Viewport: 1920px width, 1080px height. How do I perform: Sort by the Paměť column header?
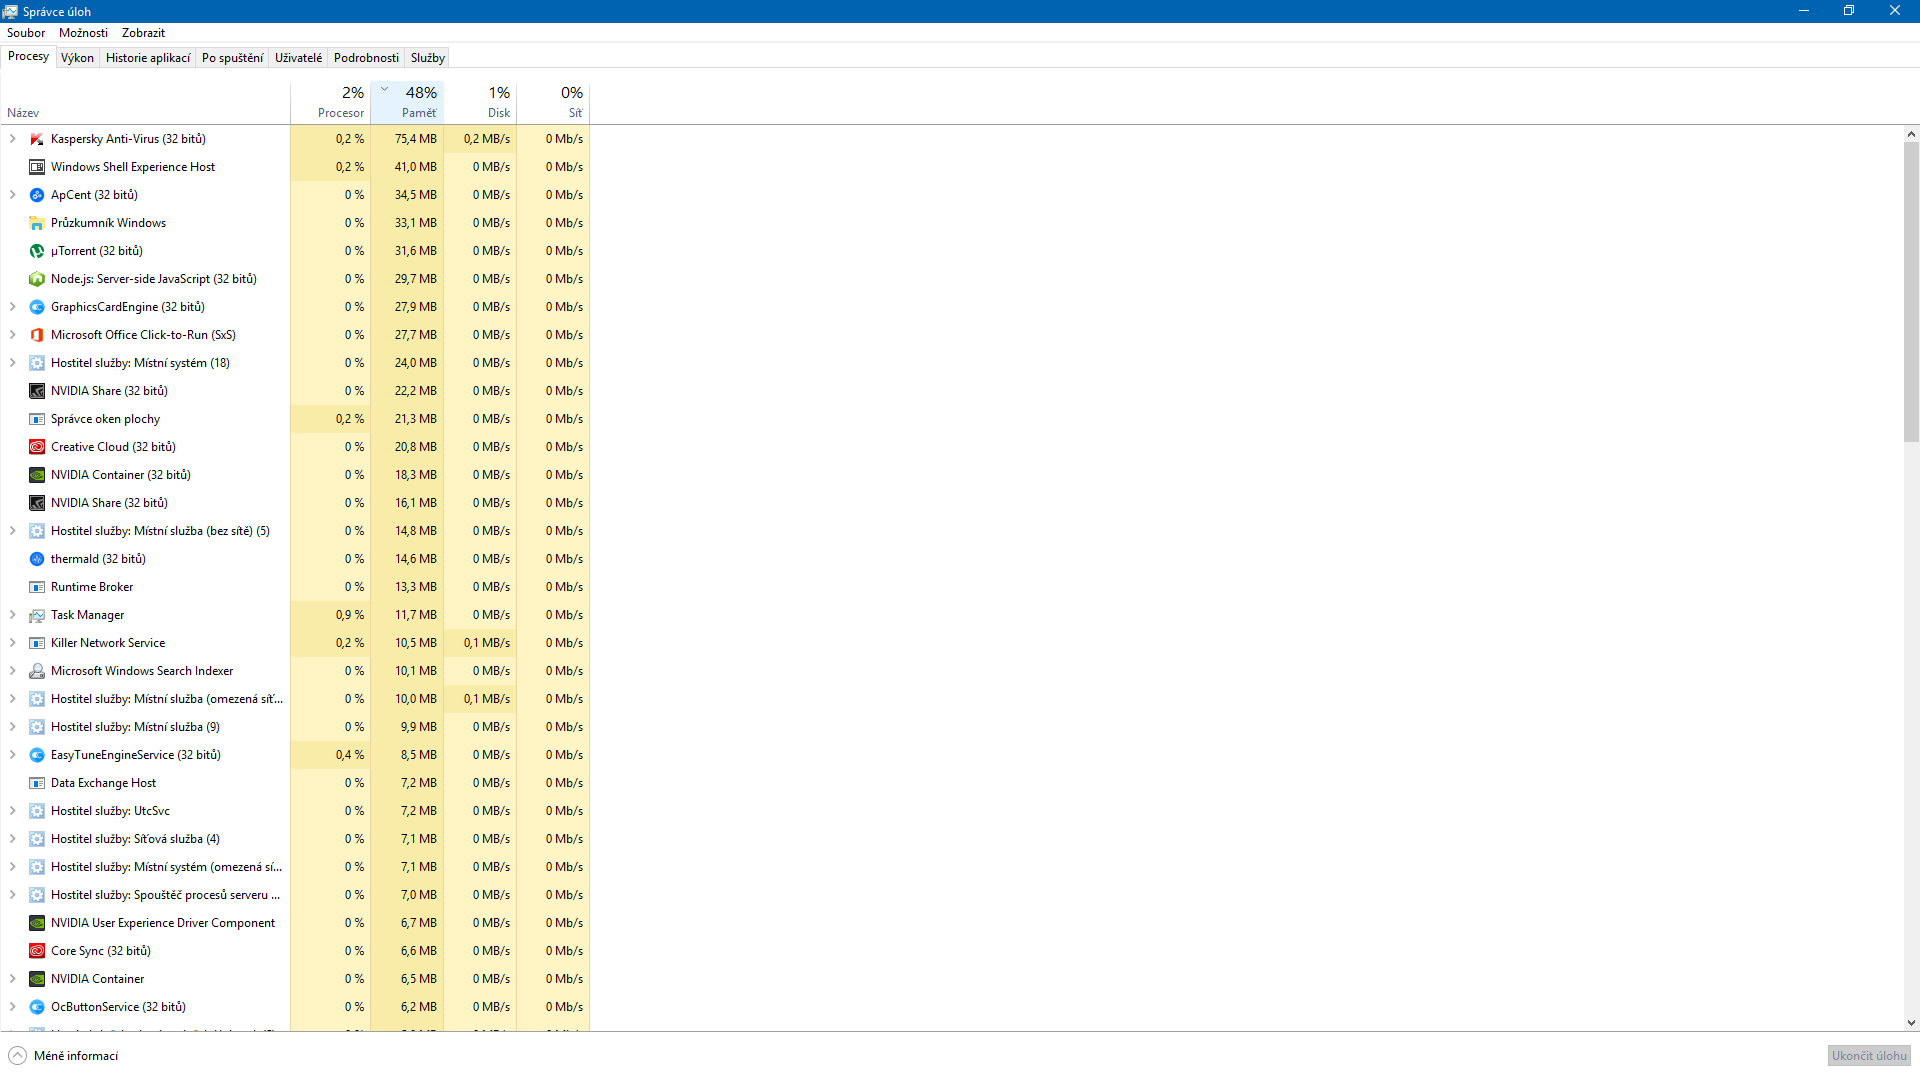407,102
